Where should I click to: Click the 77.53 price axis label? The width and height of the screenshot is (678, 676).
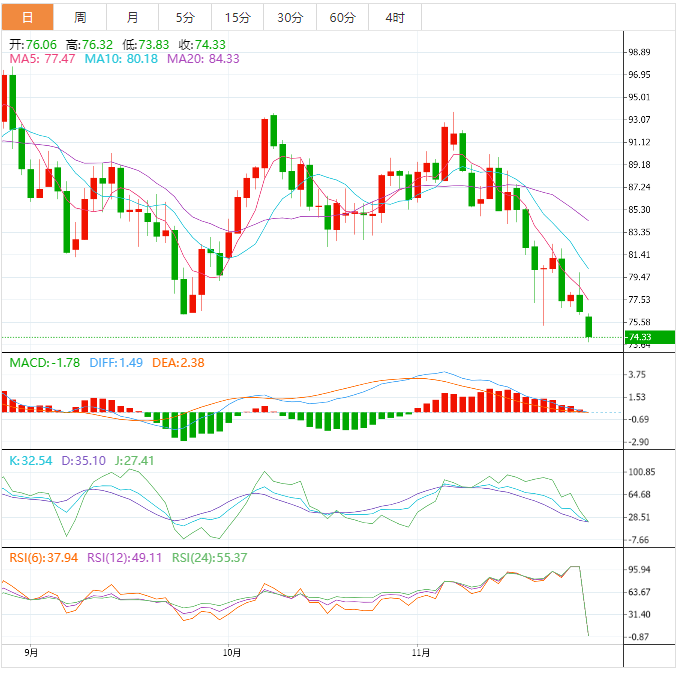point(639,299)
